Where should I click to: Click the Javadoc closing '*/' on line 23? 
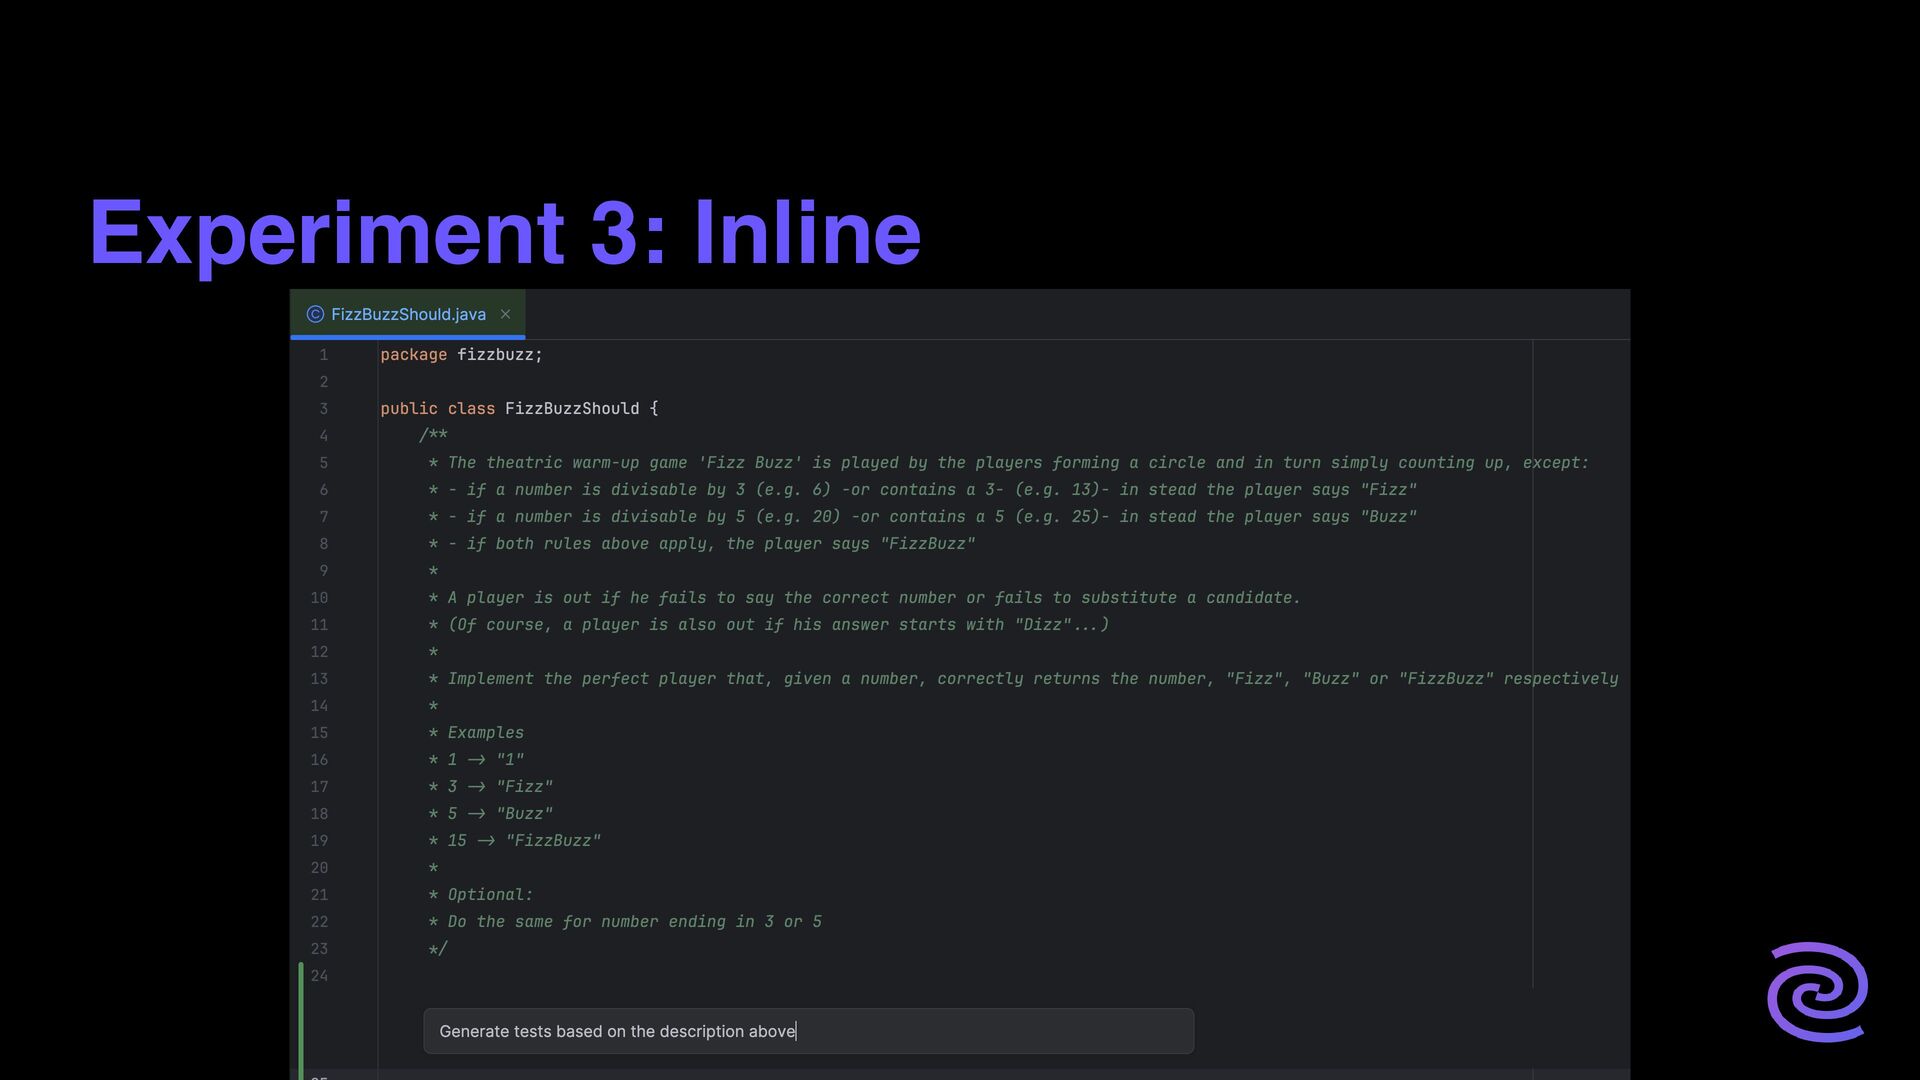[437, 949]
